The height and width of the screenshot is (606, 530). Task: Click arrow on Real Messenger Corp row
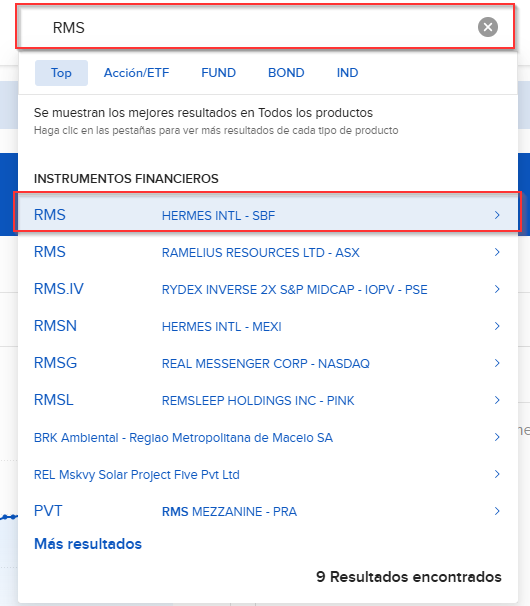coord(497,363)
